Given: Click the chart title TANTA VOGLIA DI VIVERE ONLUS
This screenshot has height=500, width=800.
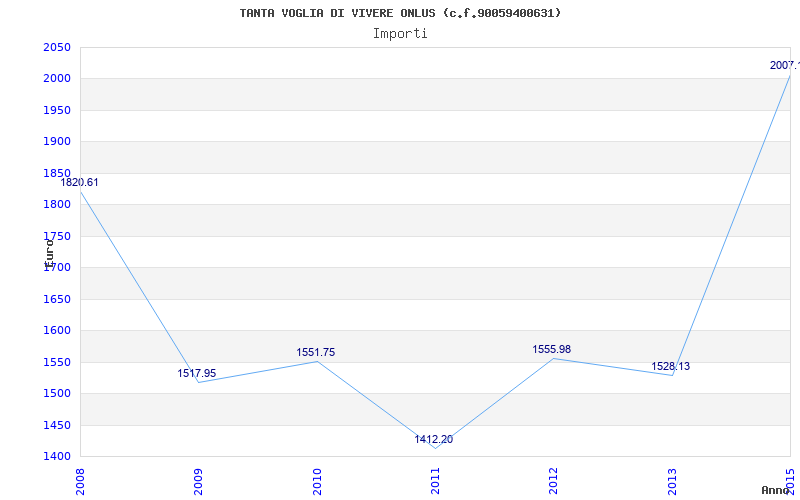Looking at the screenshot, I should point(400,13).
